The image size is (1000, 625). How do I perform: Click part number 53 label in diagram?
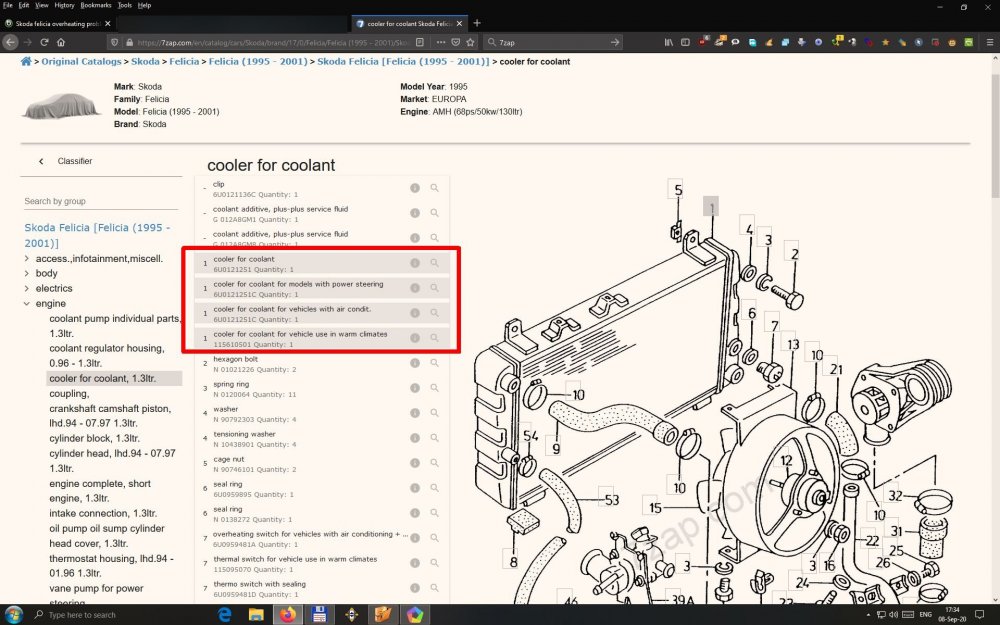click(x=612, y=500)
